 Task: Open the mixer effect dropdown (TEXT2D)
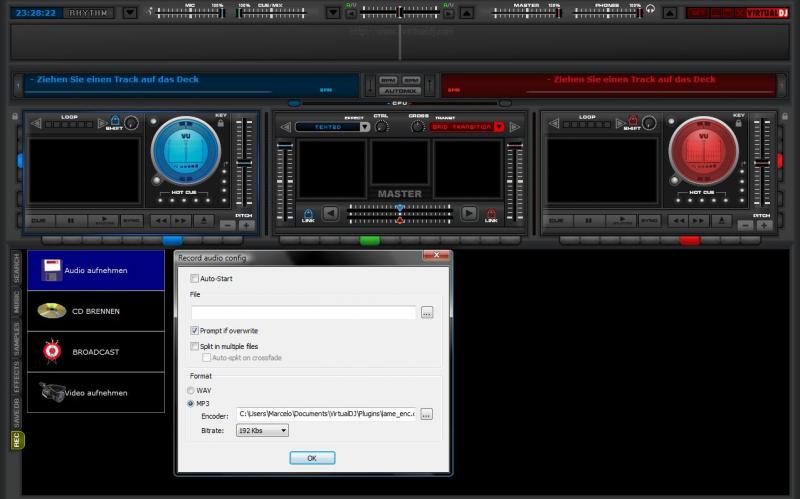[364, 127]
